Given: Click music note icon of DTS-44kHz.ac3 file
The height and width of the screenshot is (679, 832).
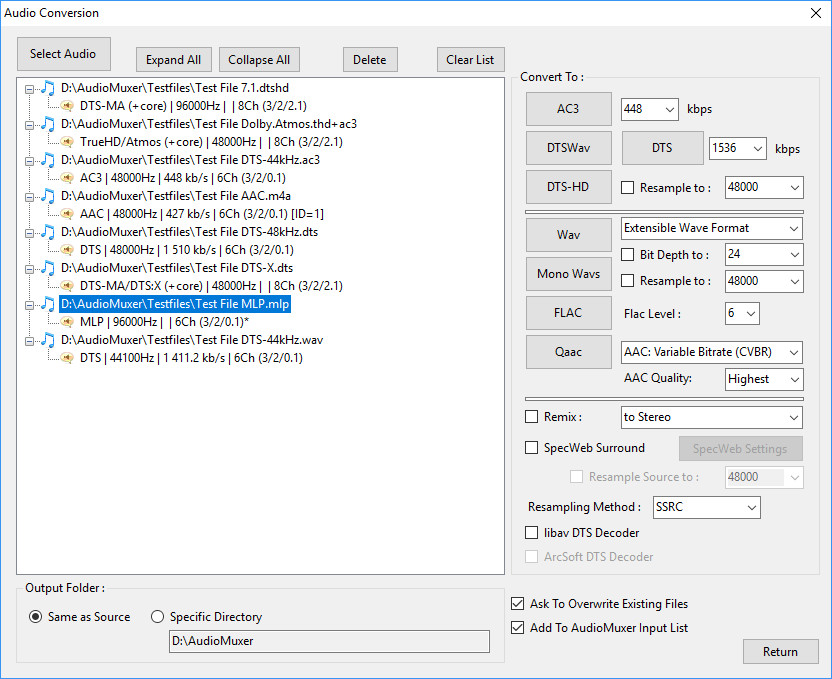Looking at the screenshot, I should [48, 160].
